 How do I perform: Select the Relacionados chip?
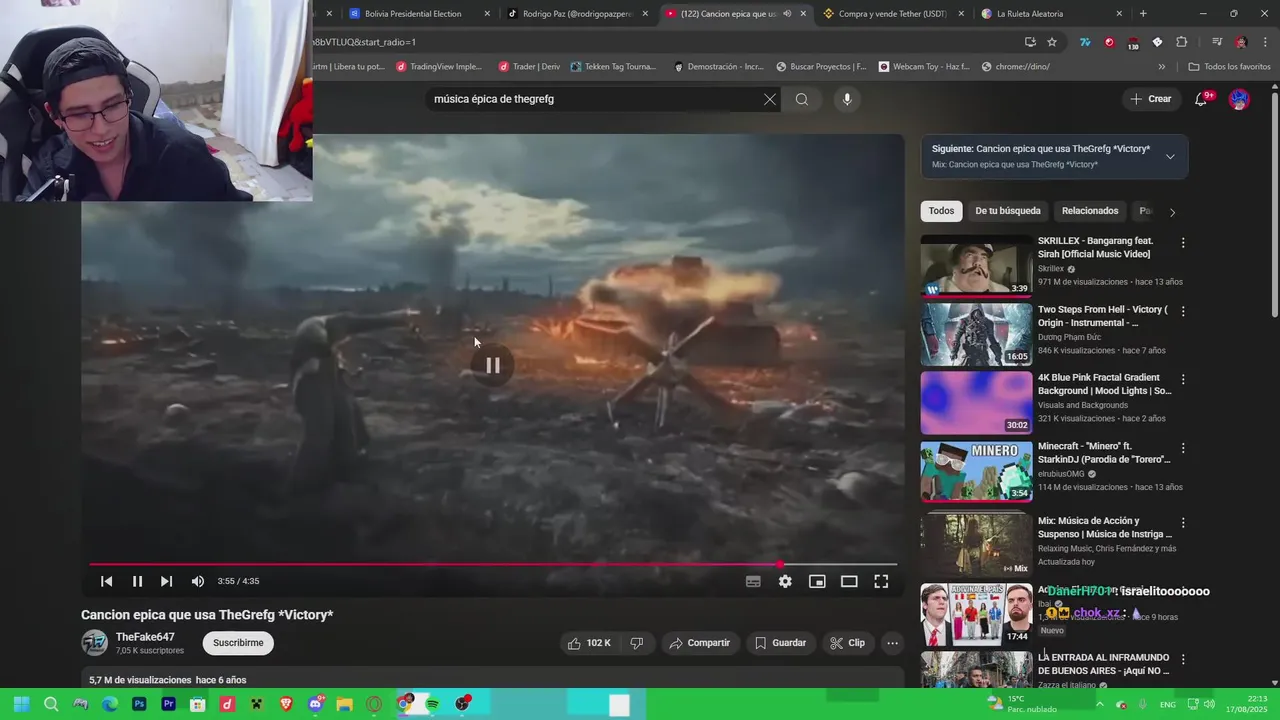click(1090, 211)
